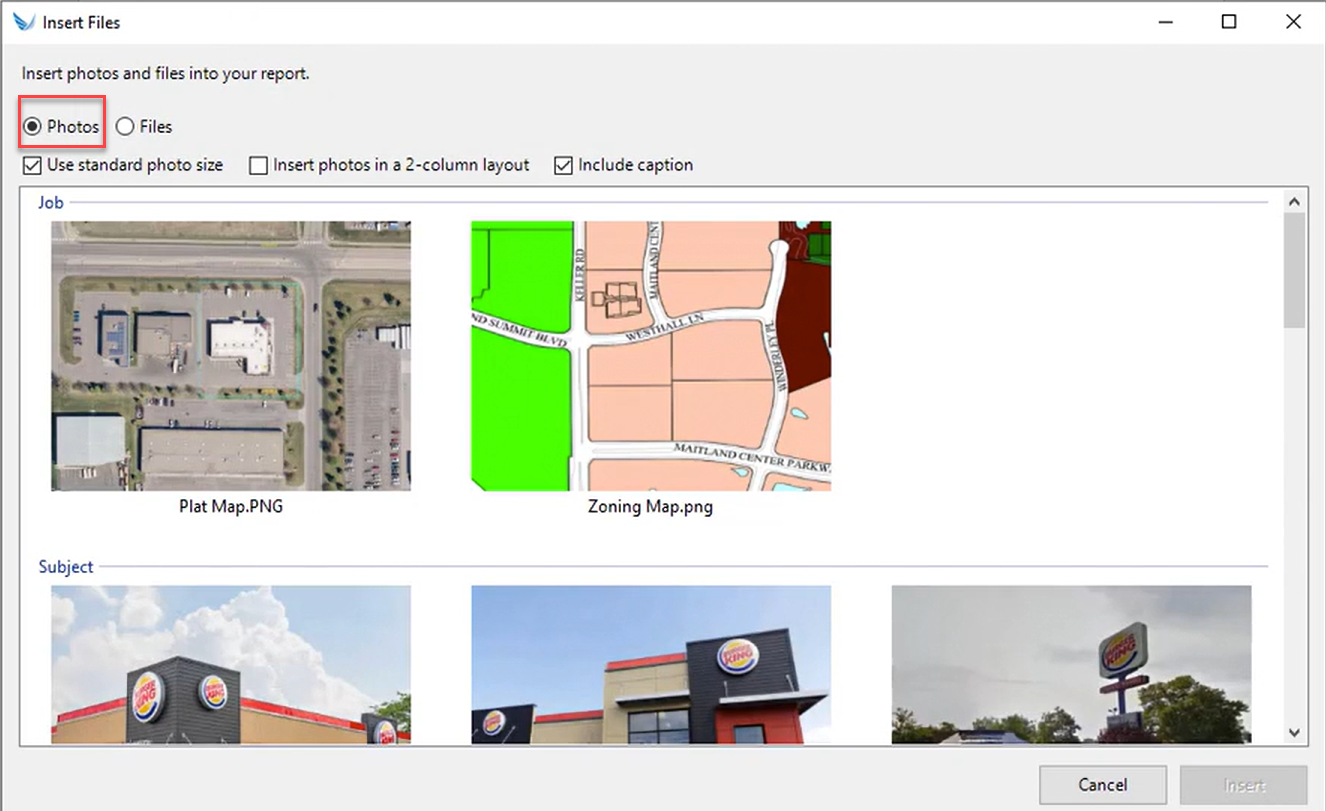Click the Subject section header
The image size is (1326, 811).
point(66,567)
